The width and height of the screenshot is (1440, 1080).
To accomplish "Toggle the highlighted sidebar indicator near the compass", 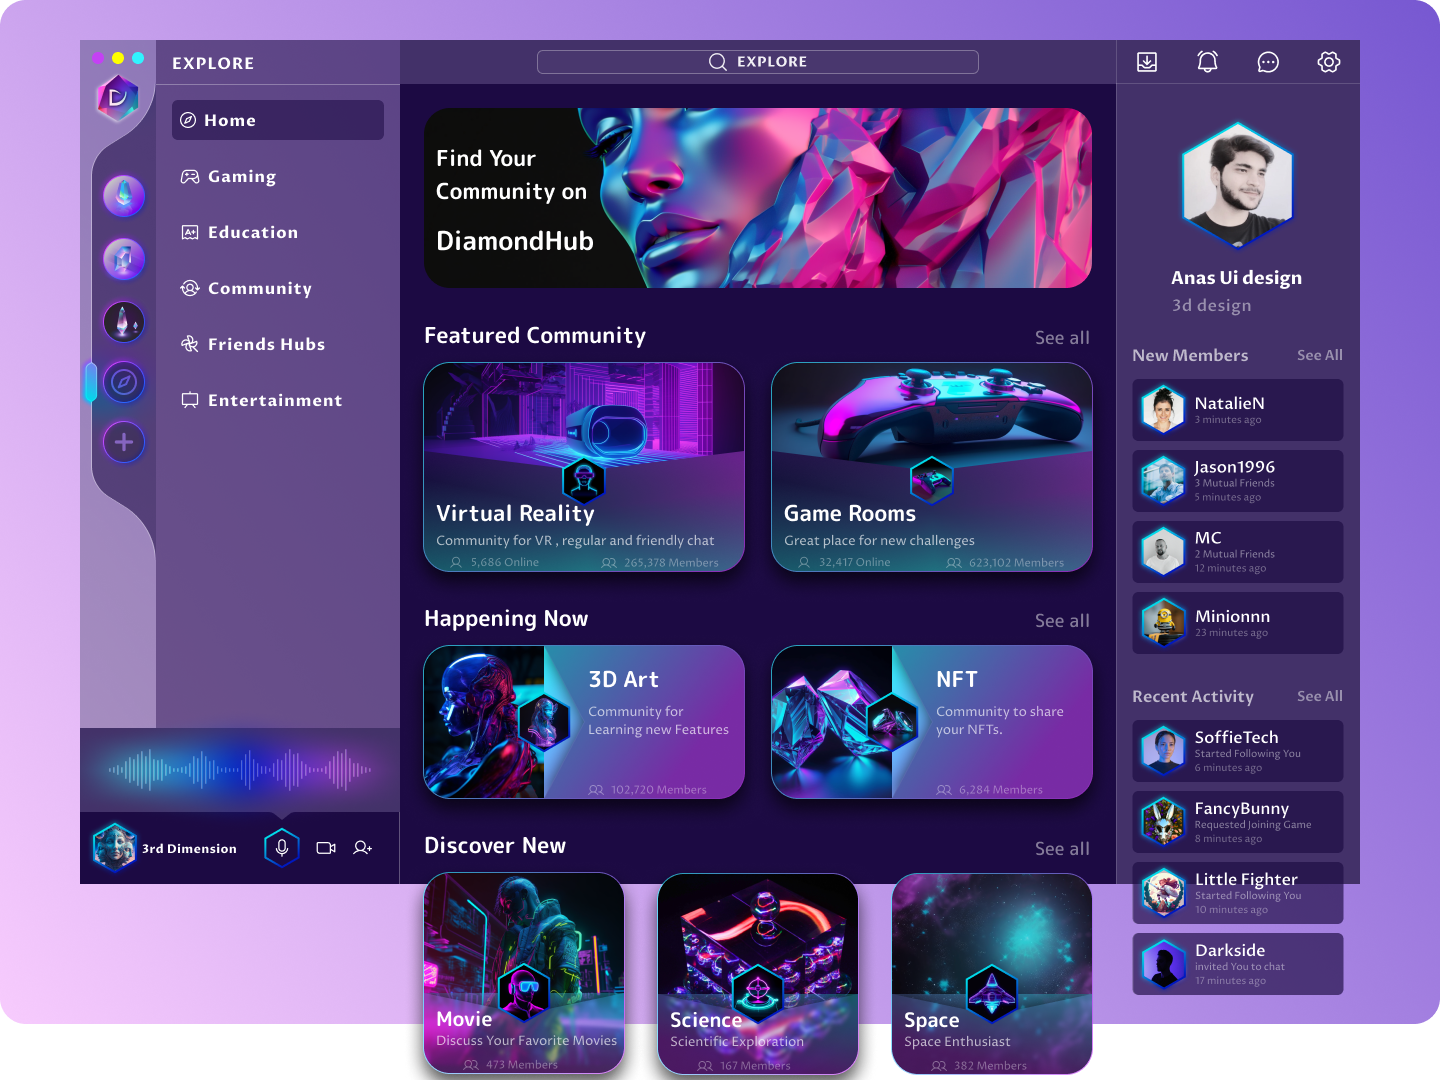I will [x=89, y=382].
